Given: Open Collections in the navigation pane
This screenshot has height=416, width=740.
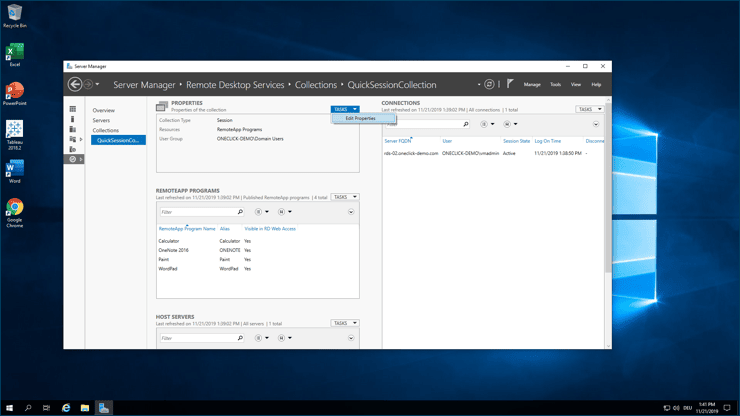Looking at the screenshot, I should pos(106,130).
